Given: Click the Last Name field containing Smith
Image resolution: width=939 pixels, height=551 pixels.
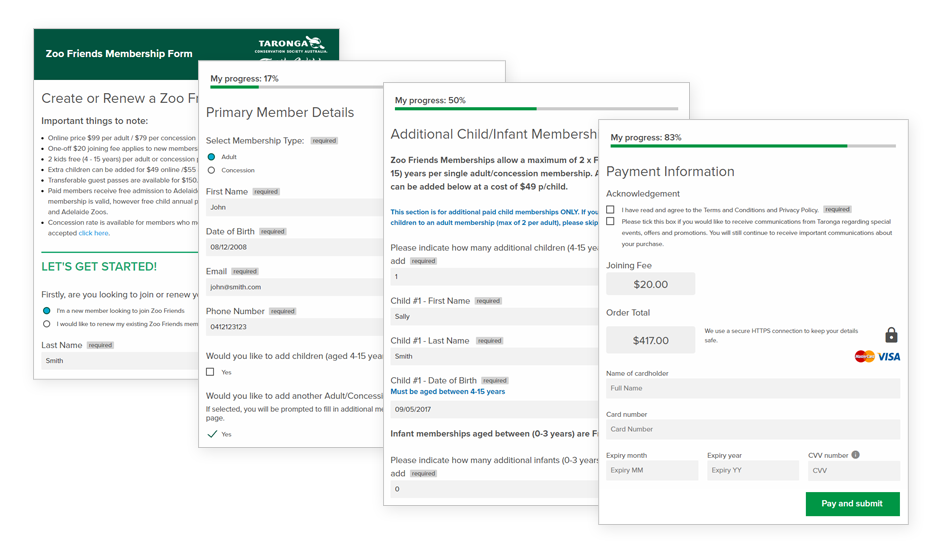Looking at the screenshot, I should 120,361.
